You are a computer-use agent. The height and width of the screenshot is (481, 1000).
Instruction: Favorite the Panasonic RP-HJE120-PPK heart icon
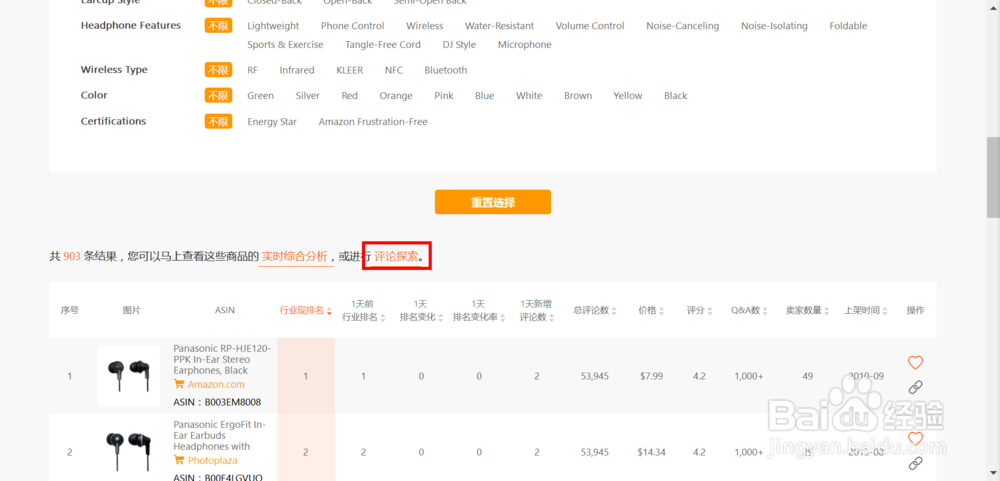pos(915,362)
